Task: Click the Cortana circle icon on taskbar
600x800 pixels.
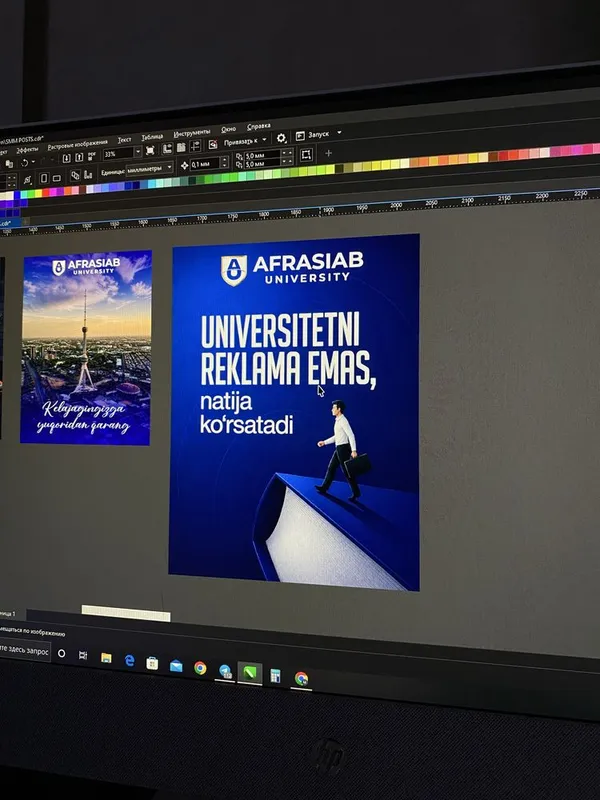Action: pyautogui.click(x=61, y=653)
